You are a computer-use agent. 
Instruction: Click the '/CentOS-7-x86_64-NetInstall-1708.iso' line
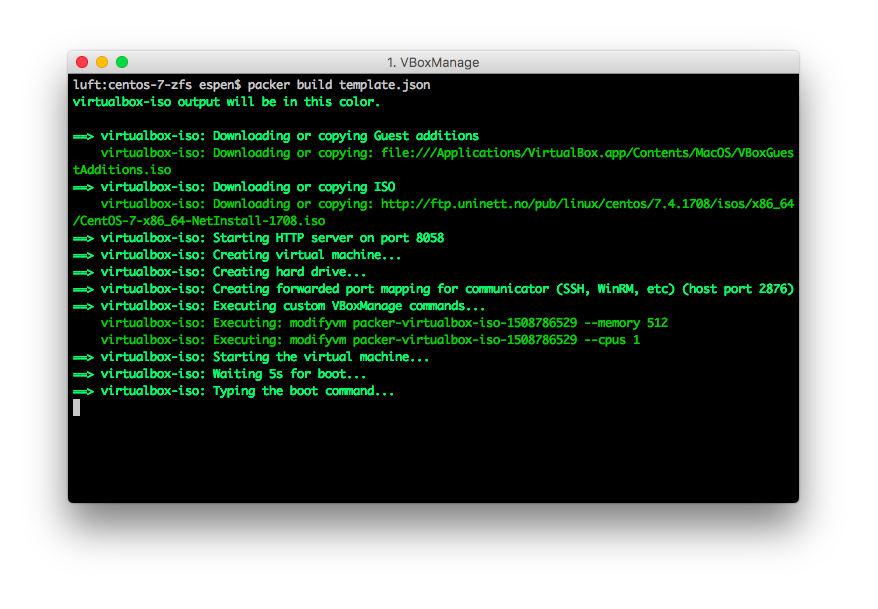pyautogui.click(x=199, y=221)
